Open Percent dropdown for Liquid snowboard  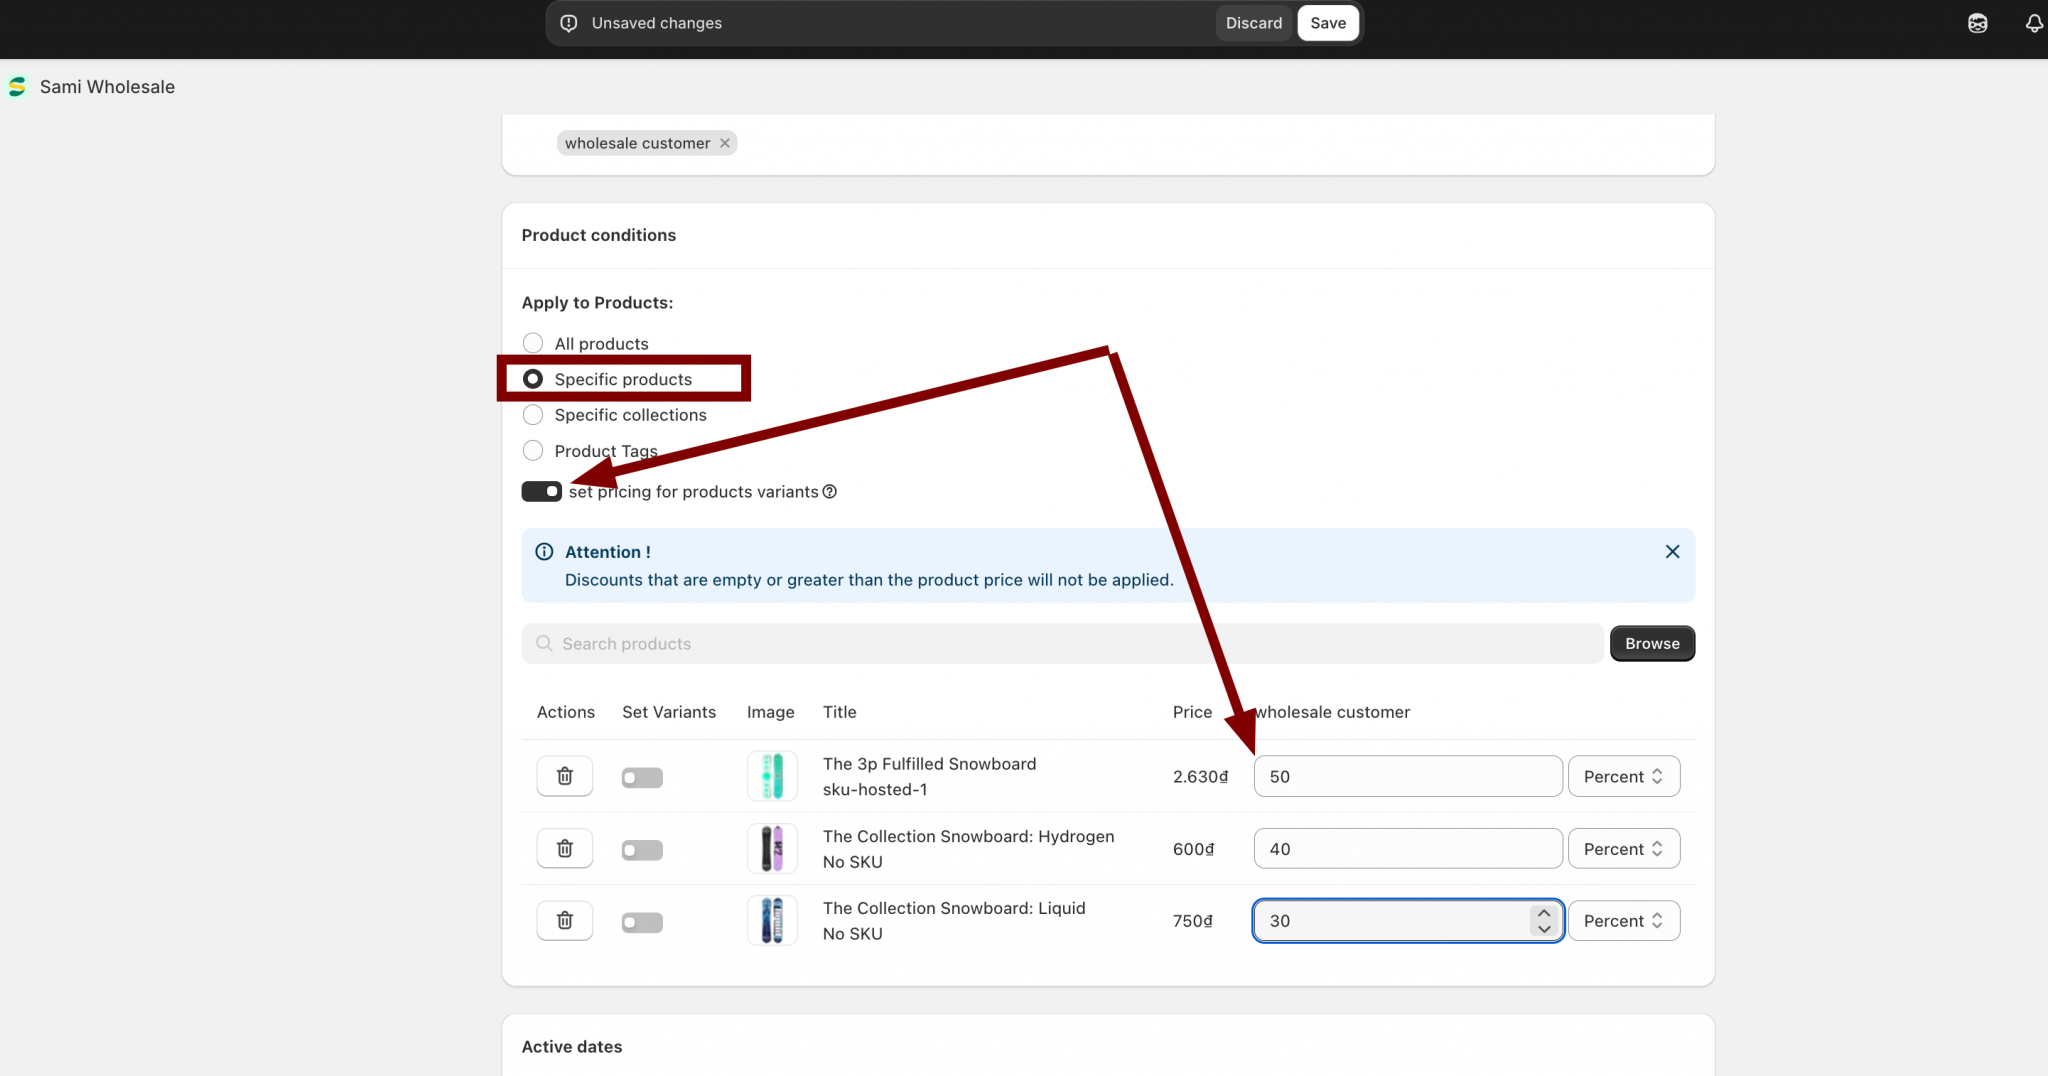[x=1623, y=920]
